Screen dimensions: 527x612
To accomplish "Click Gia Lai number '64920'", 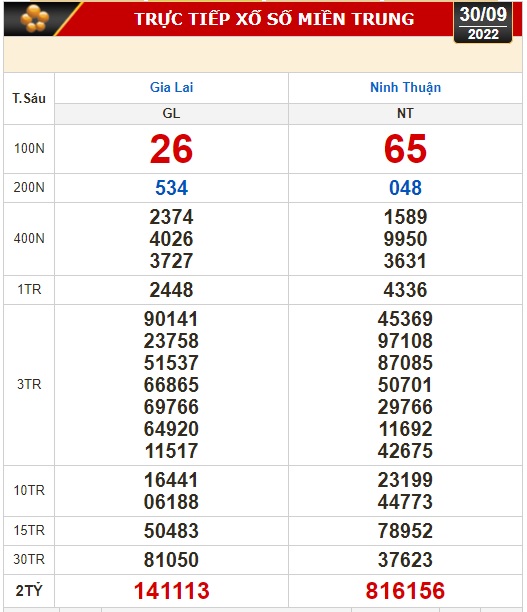I will pos(171,429).
